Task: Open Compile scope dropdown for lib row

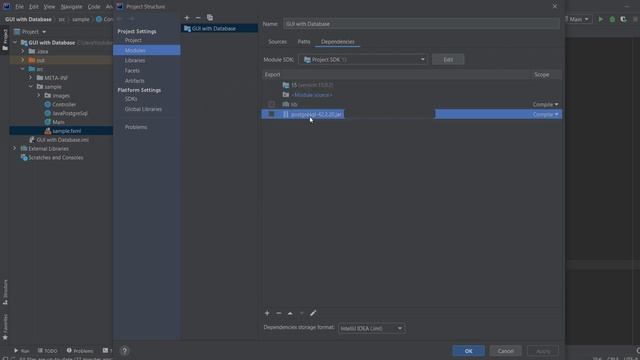Action: pos(545,104)
